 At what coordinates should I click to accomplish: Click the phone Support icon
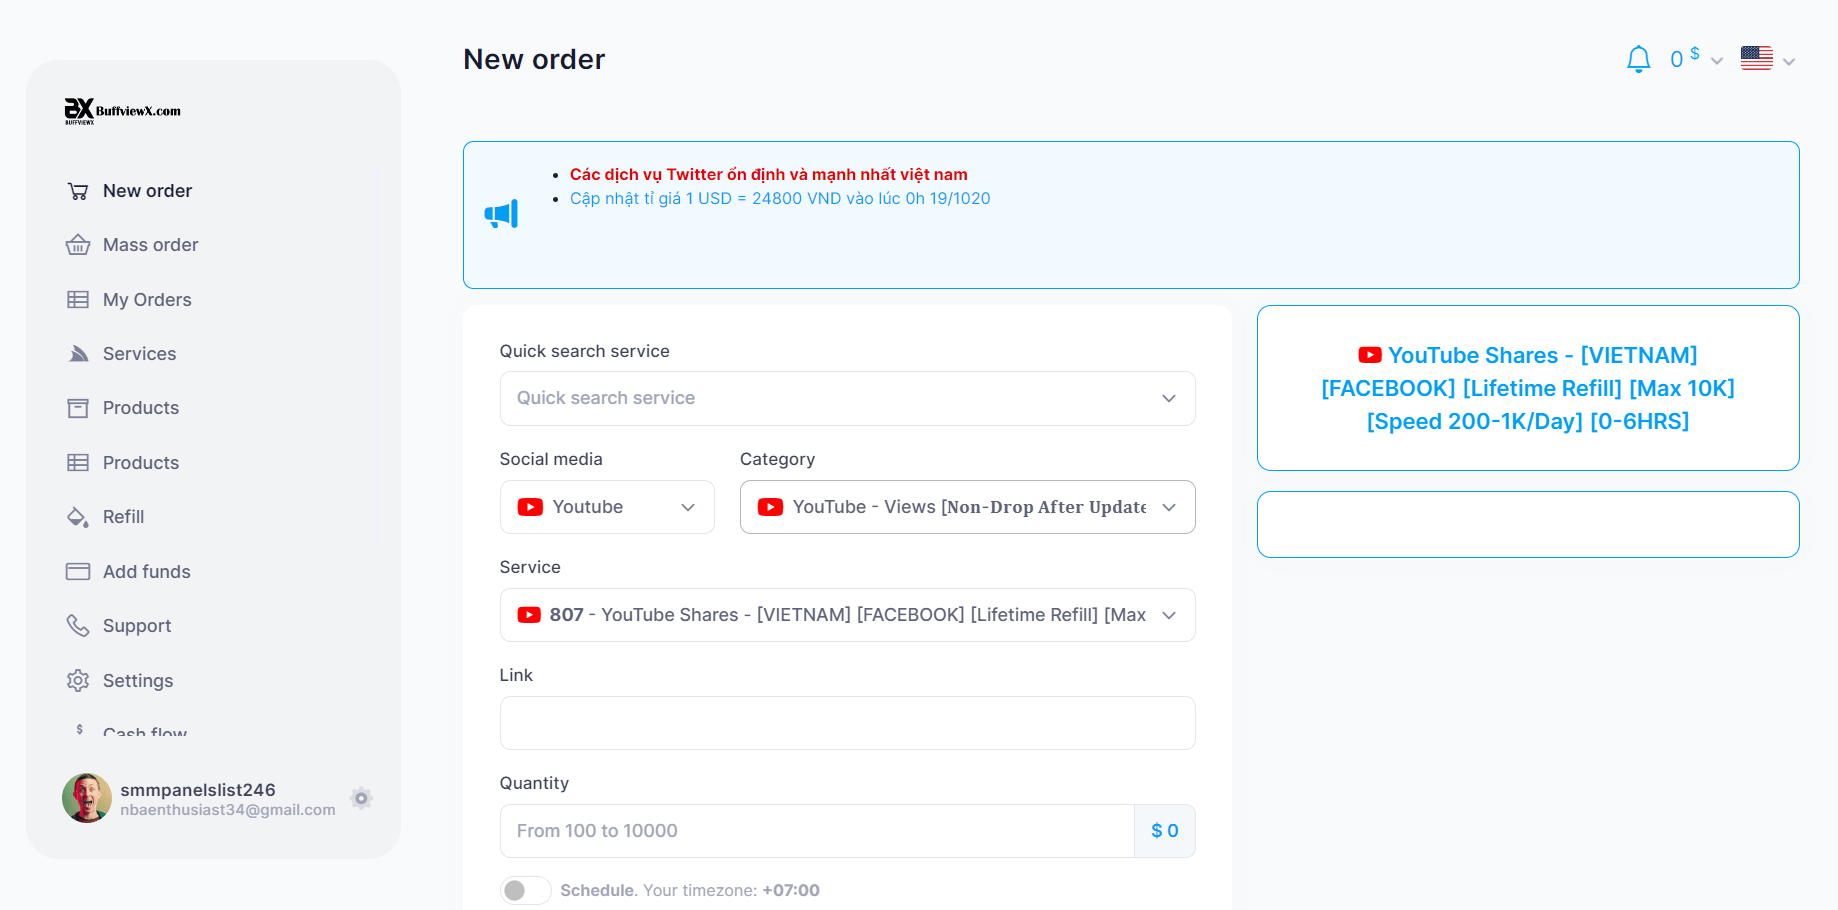point(78,626)
